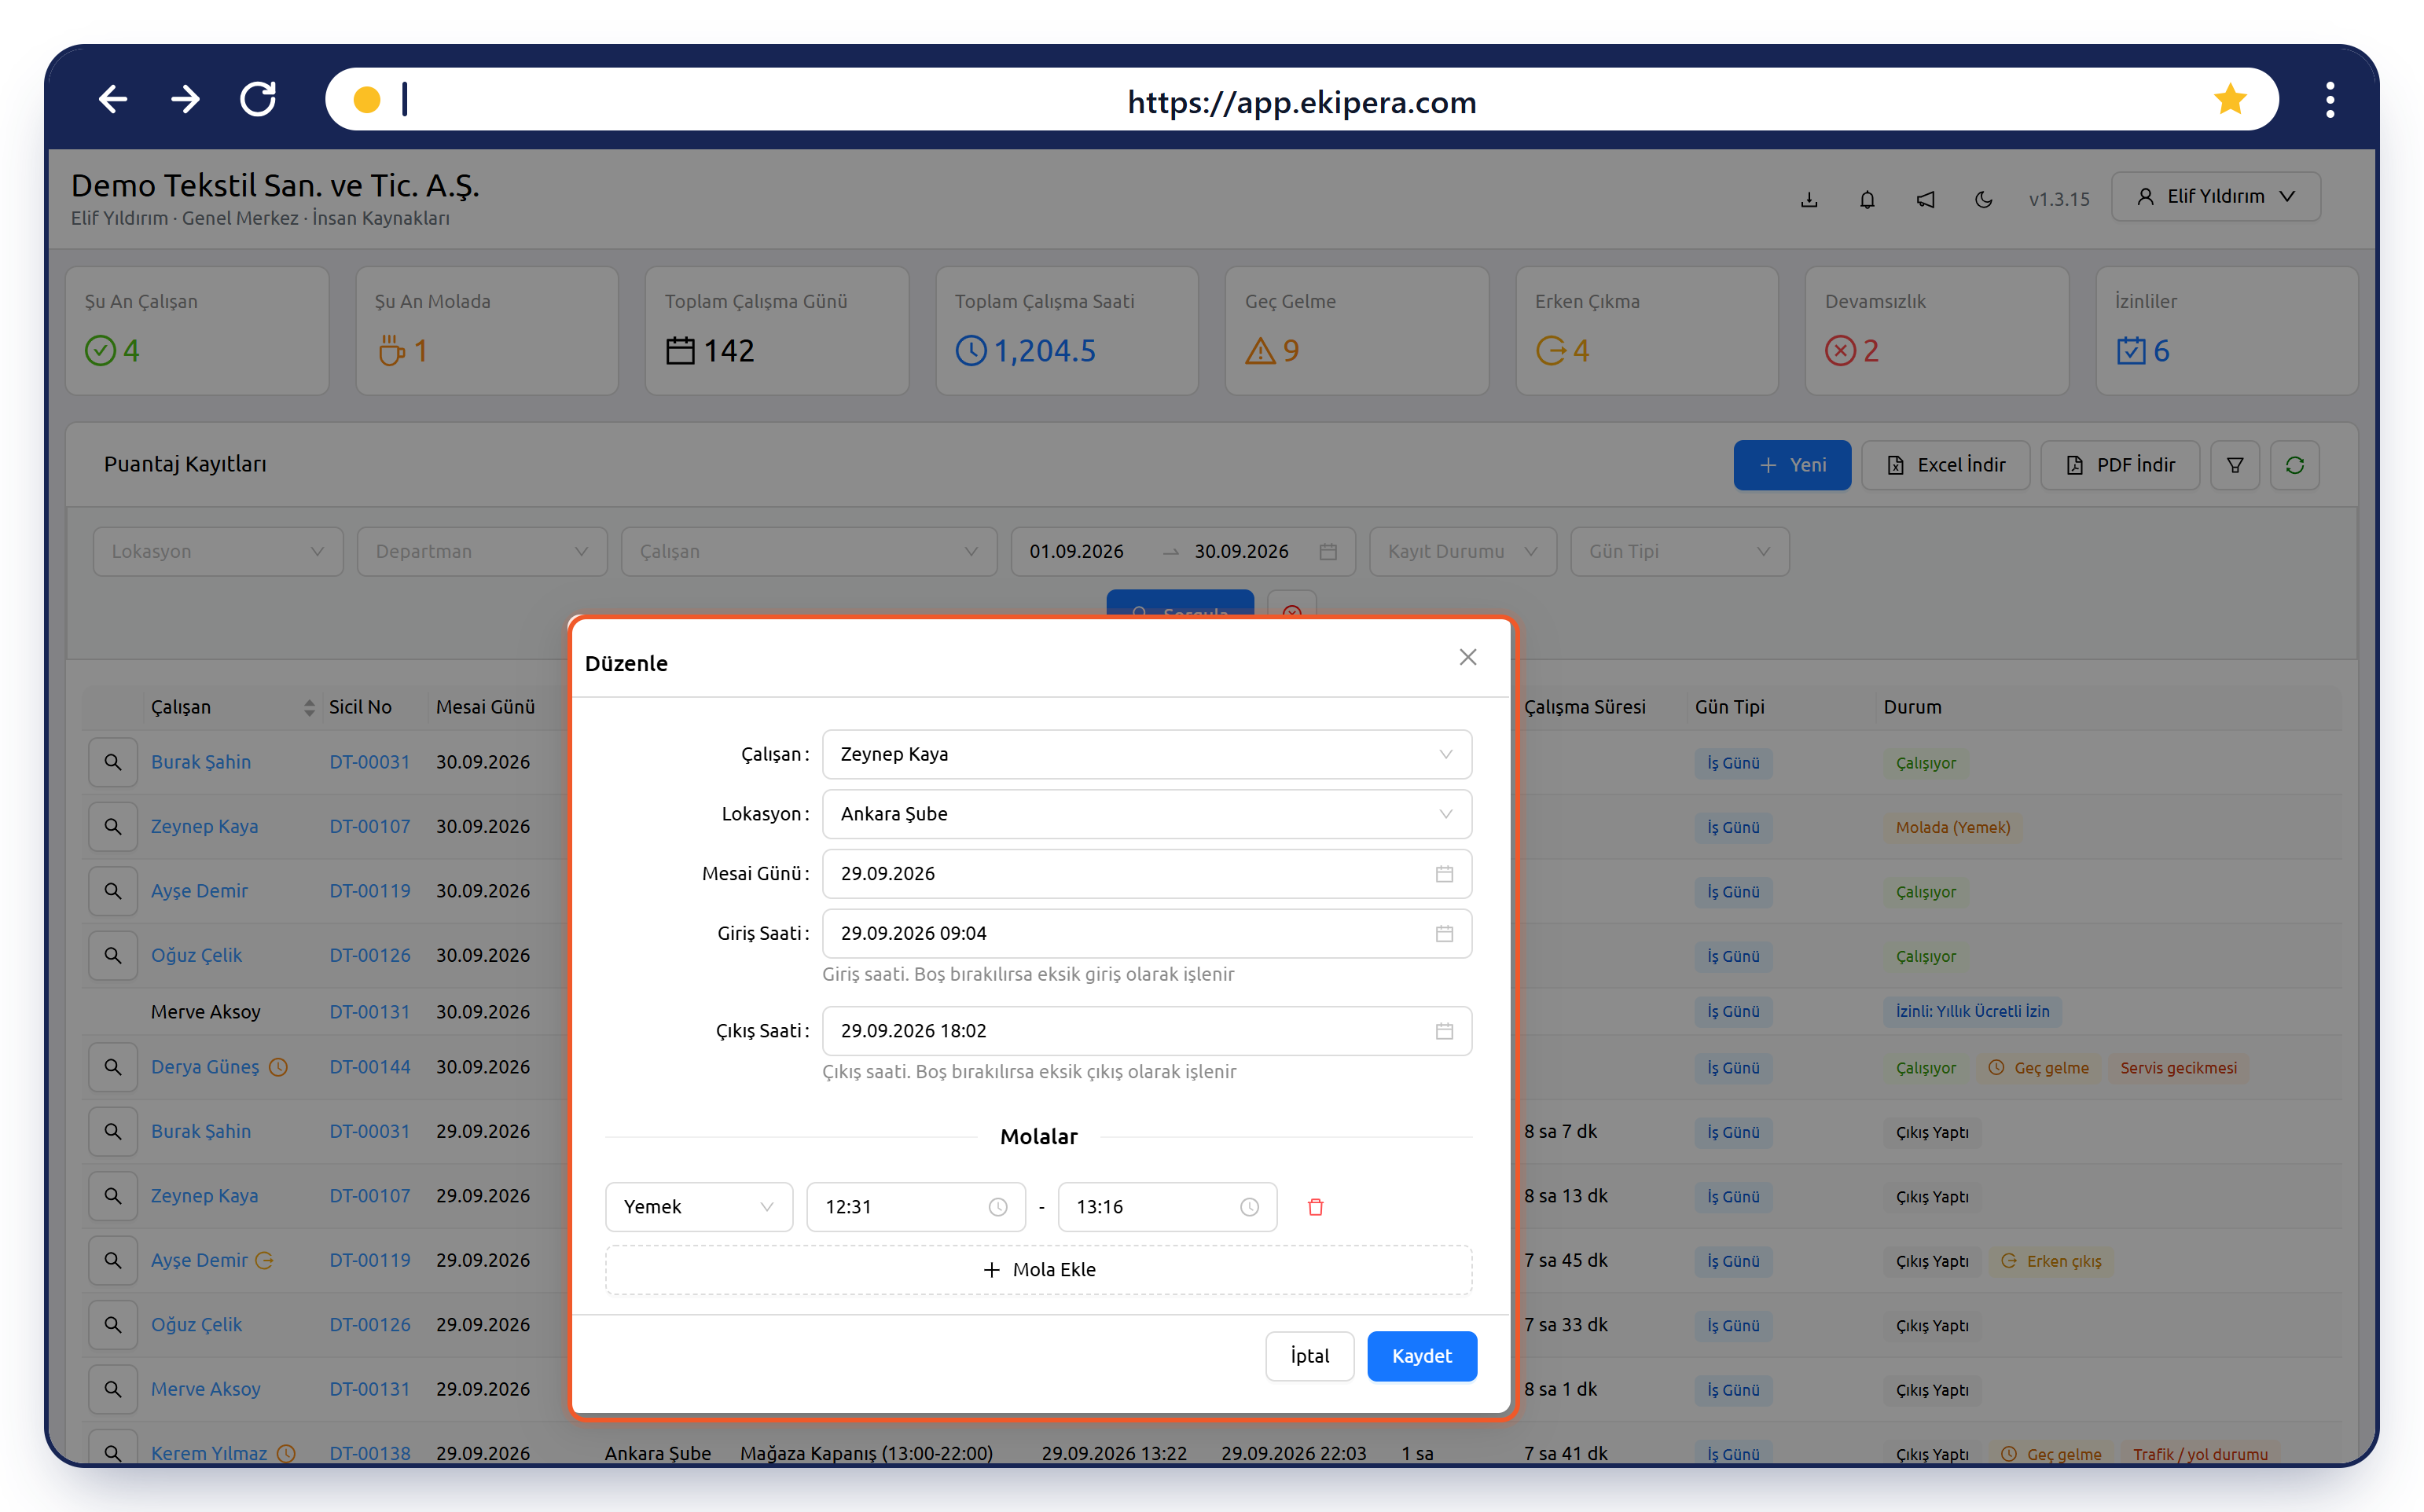
Task: Click the browser forward arrow
Action: click(185, 99)
